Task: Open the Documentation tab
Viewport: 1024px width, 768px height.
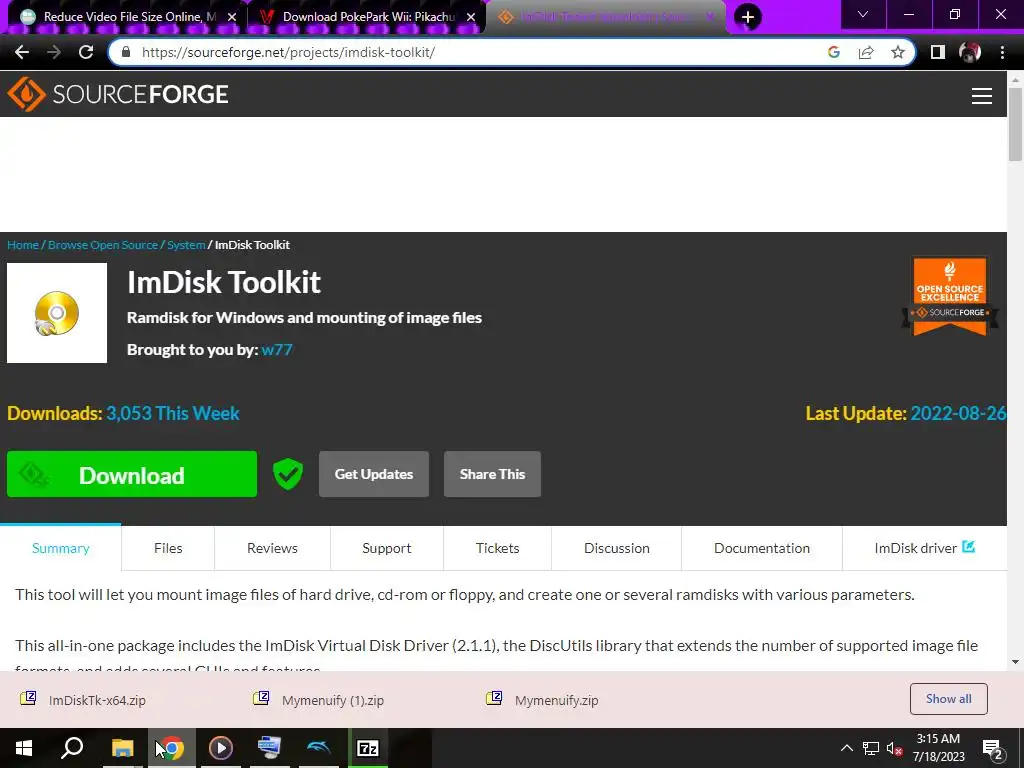Action: coord(761,548)
